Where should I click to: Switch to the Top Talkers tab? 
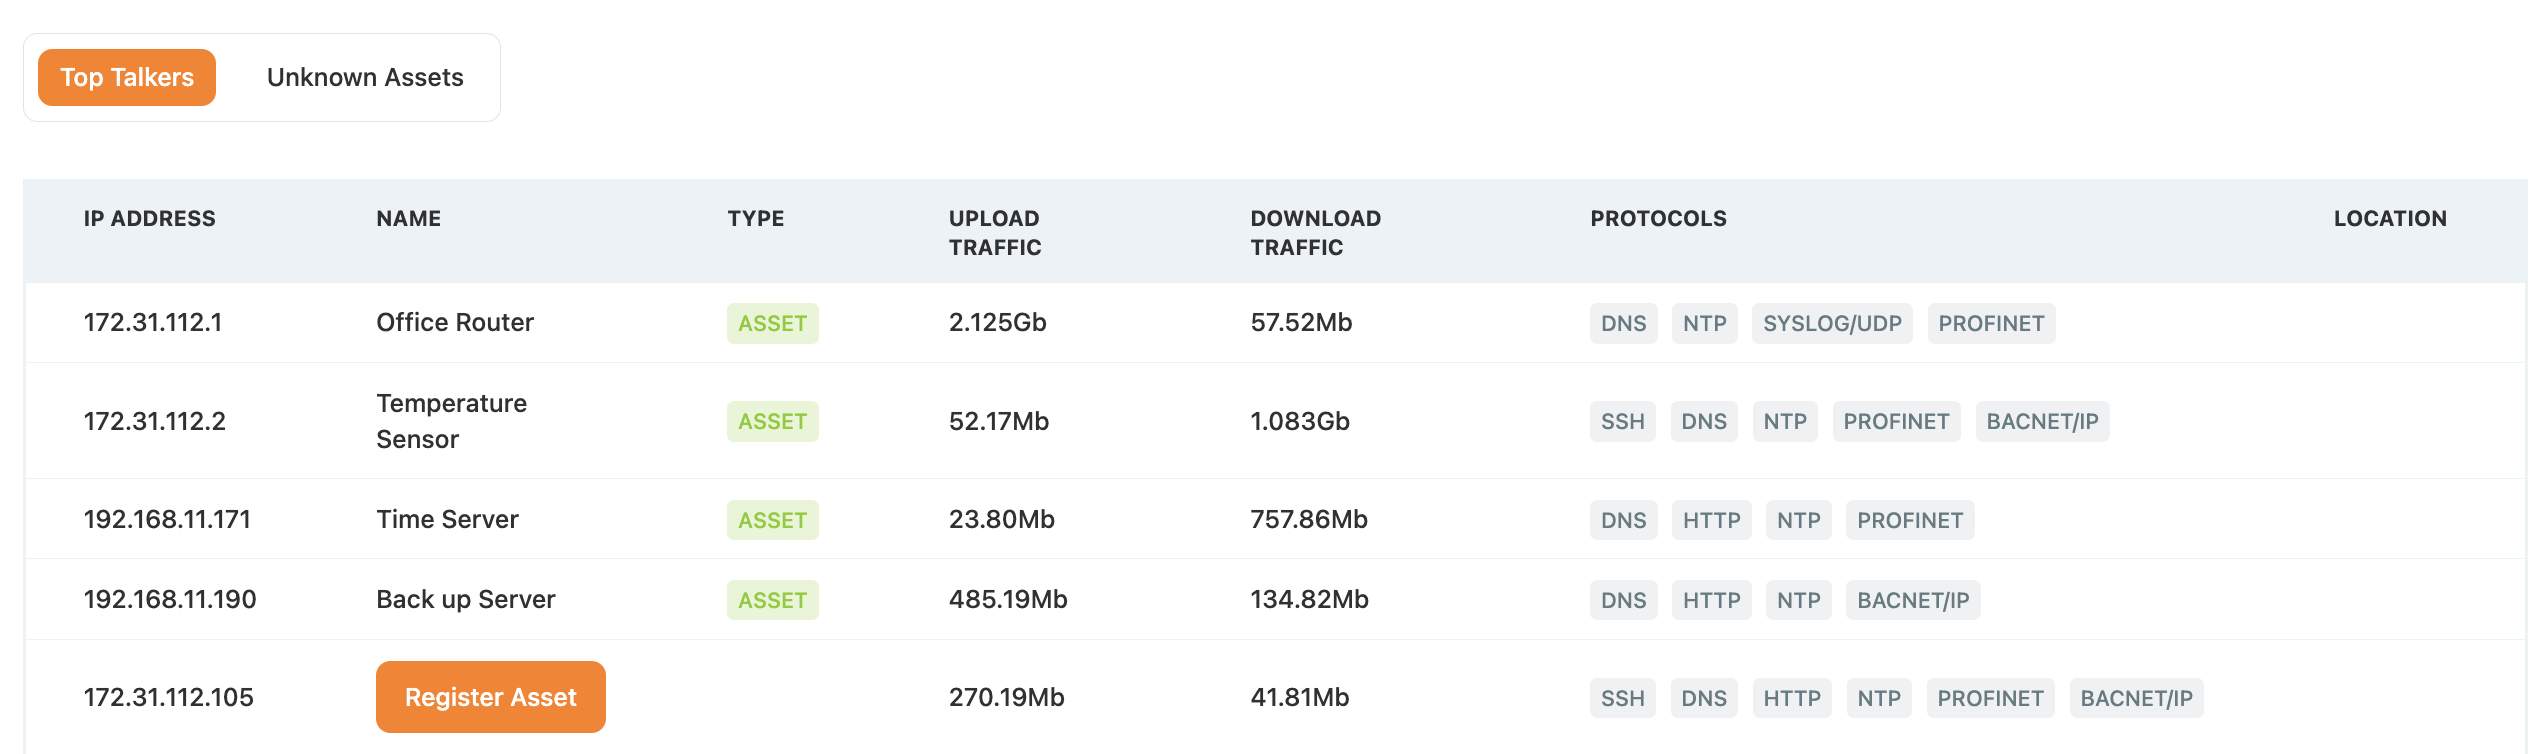click(x=127, y=78)
